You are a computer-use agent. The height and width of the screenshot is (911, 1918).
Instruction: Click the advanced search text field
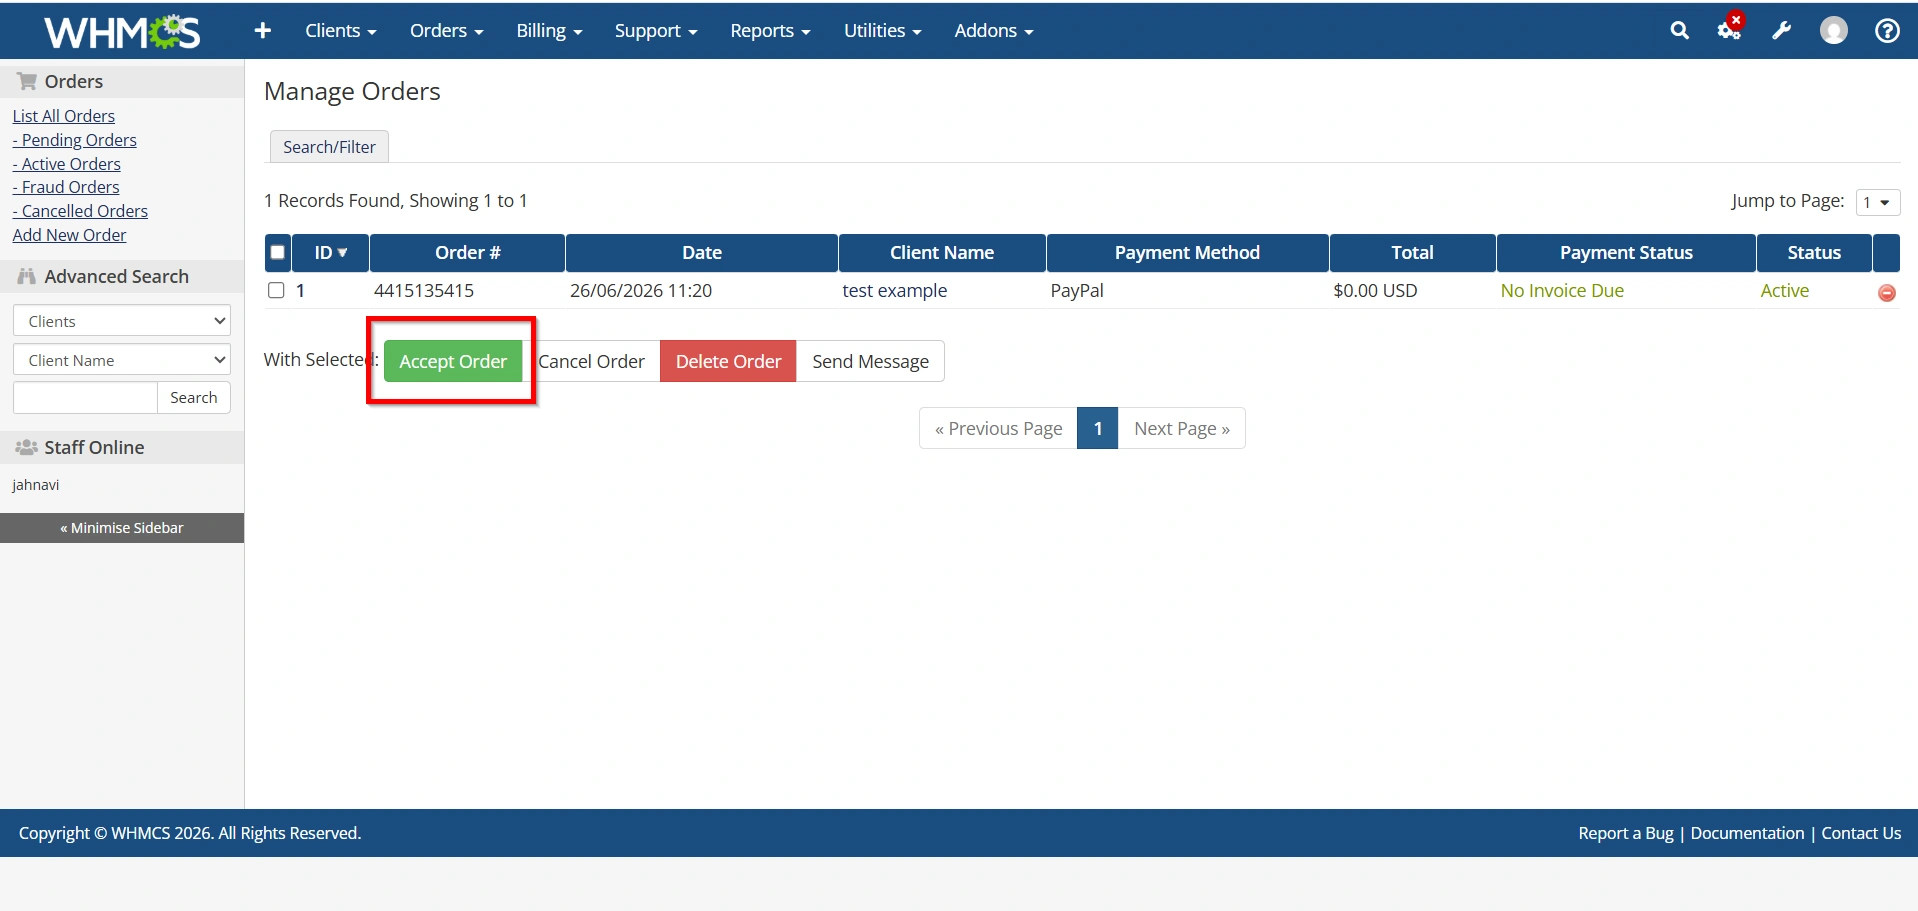tap(85, 398)
